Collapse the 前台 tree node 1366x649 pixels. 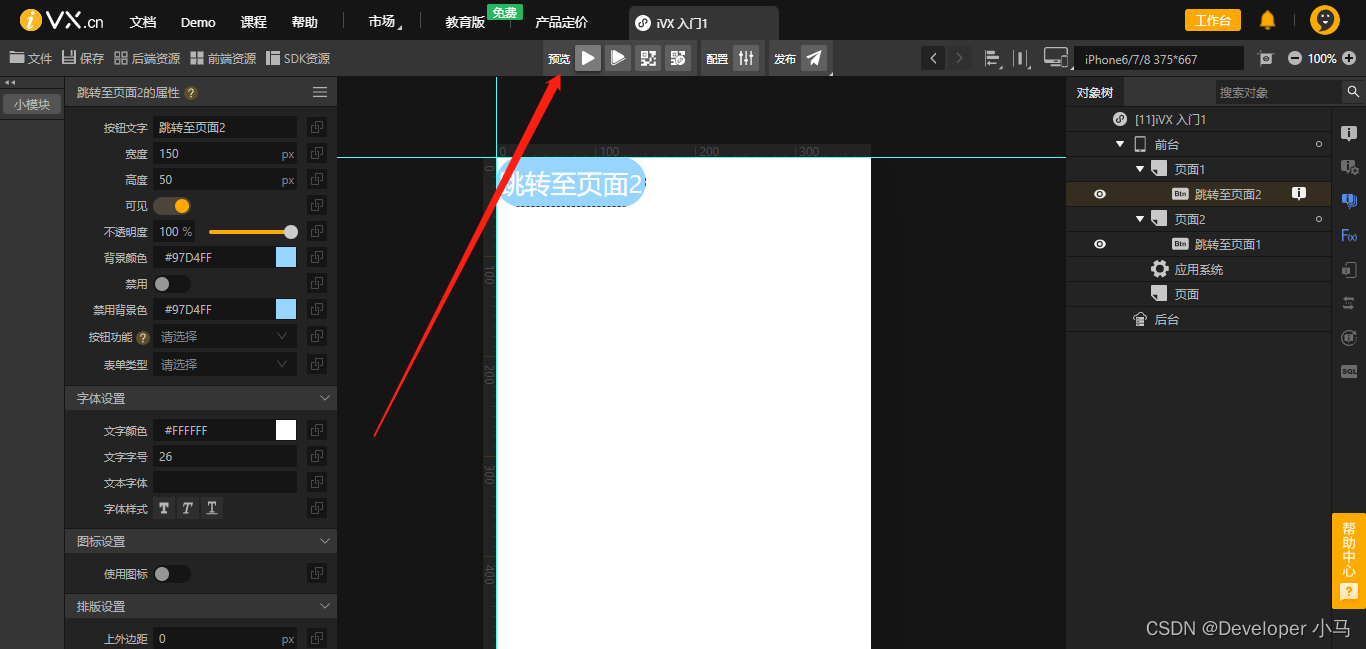1120,144
